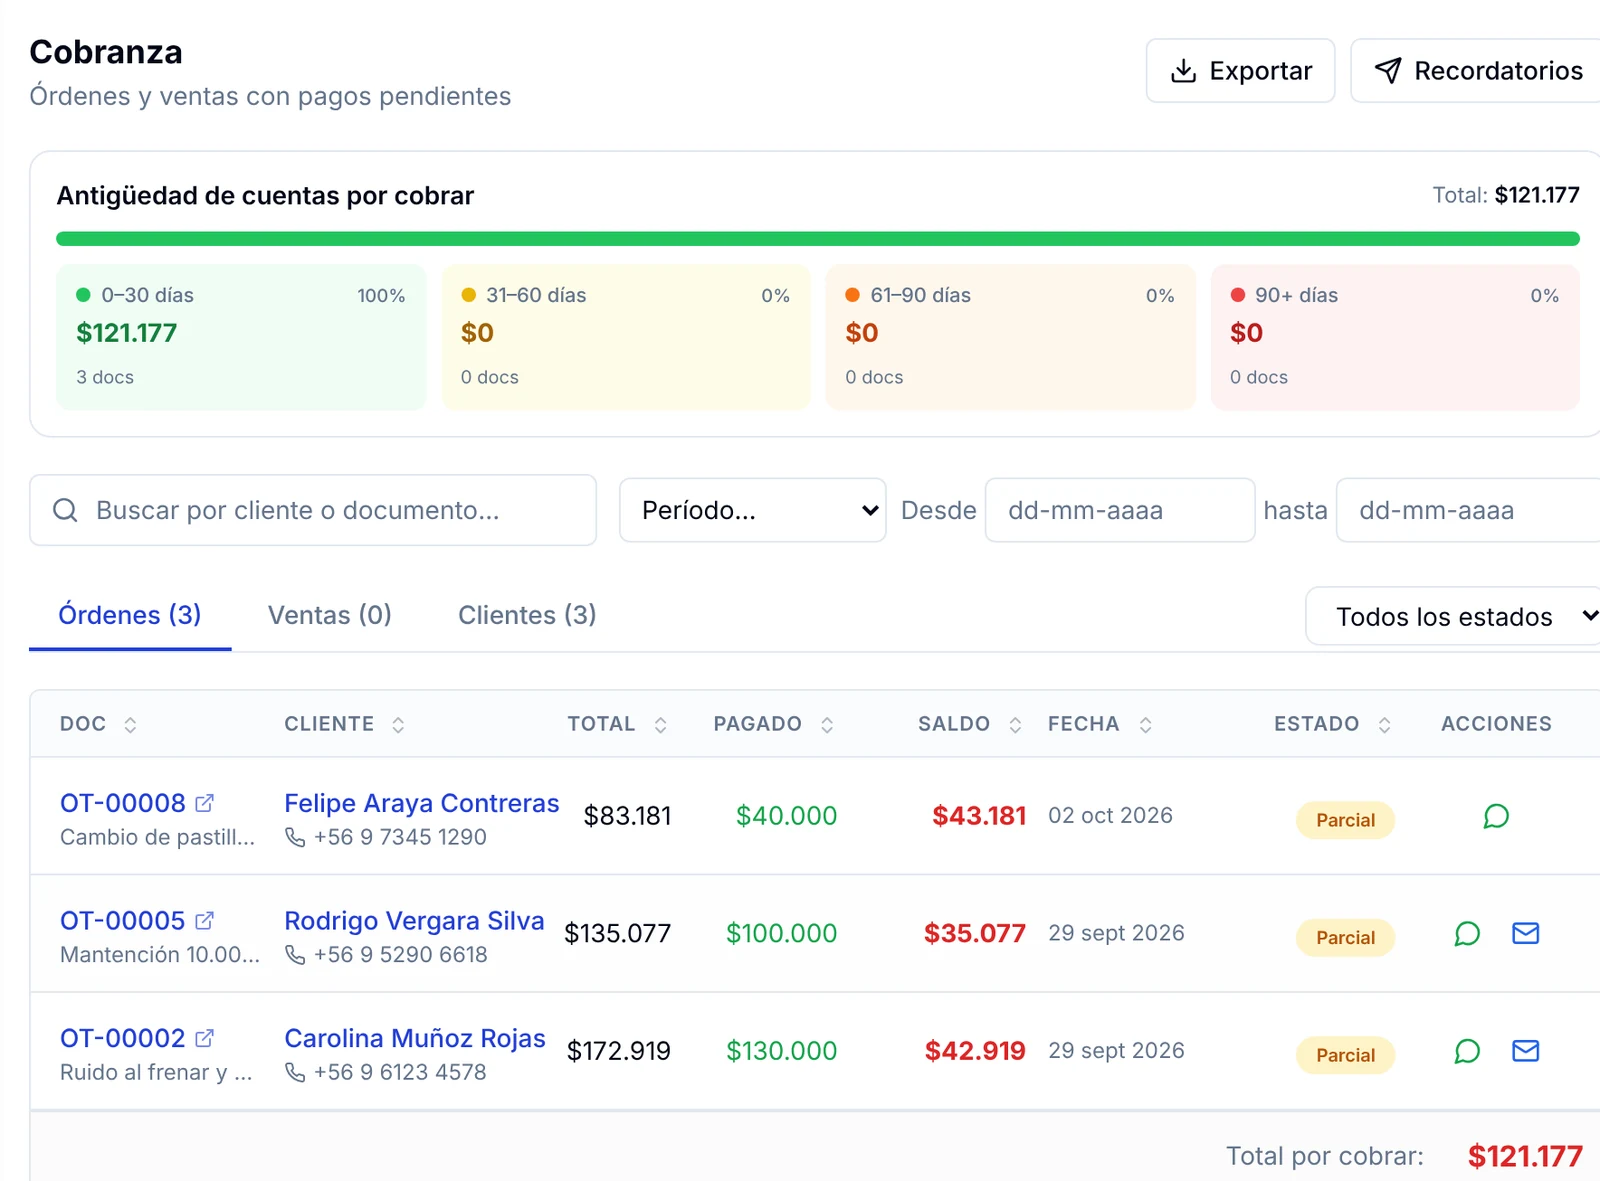Sort table by ESTADO column arrows
This screenshot has height=1181, width=1600.
(x=1384, y=725)
